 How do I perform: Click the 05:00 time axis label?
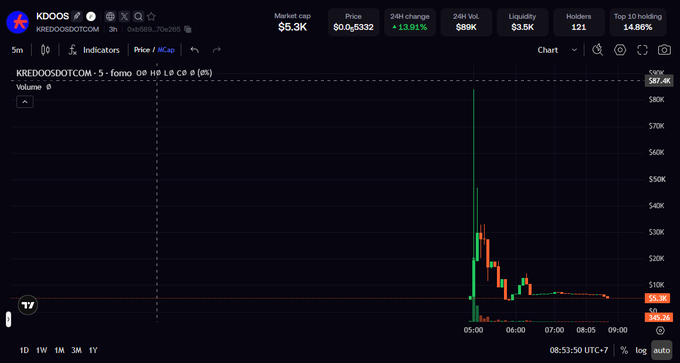[x=473, y=330]
